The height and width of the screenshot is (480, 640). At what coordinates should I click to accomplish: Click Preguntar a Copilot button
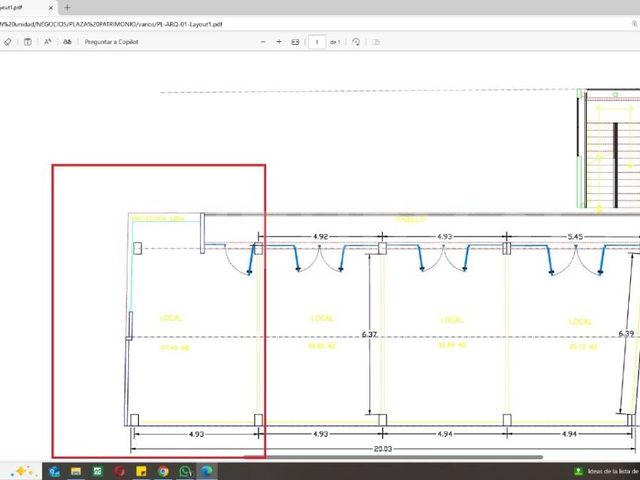point(111,42)
